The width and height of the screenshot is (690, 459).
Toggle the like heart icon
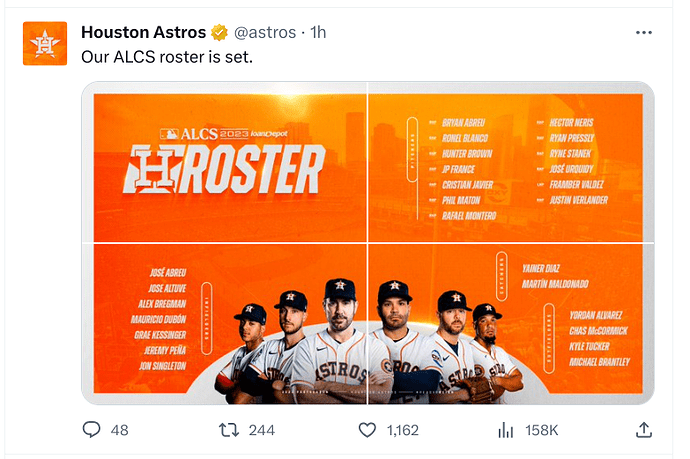point(367,430)
